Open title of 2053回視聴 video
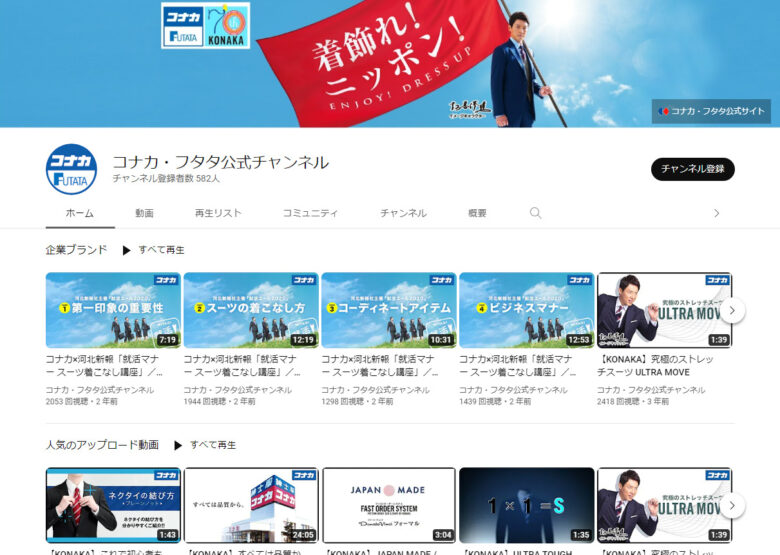Image resolution: width=780 pixels, height=555 pixels. click(104, 366)
